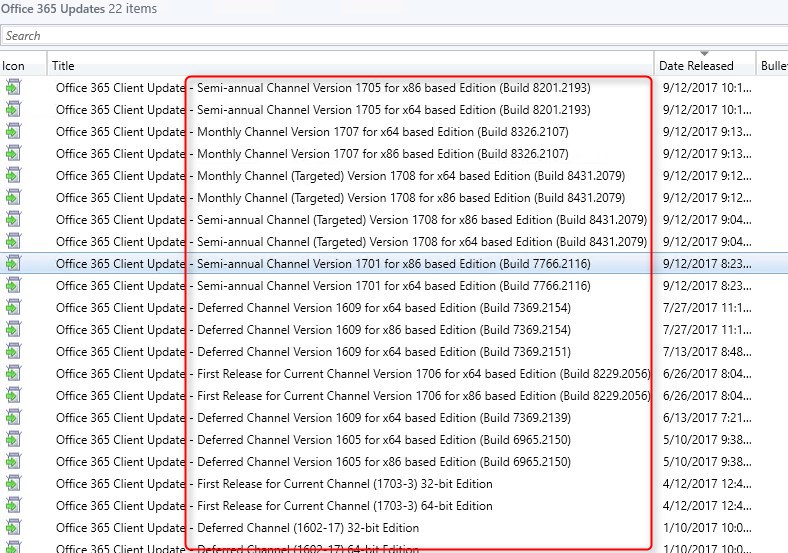
Task: Click date cell of Deferred 1605 x64 row
Action: click(707, 440)
